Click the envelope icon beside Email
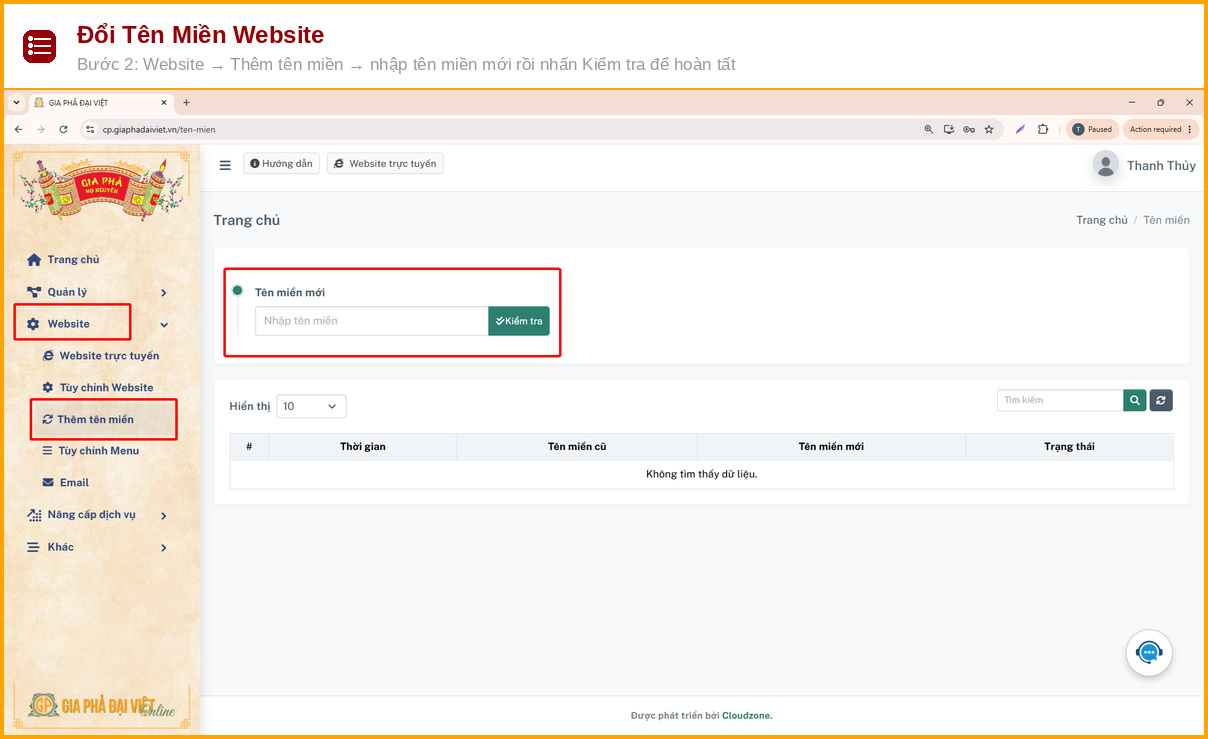This screenshot has width=1208, height=739. 48,483
